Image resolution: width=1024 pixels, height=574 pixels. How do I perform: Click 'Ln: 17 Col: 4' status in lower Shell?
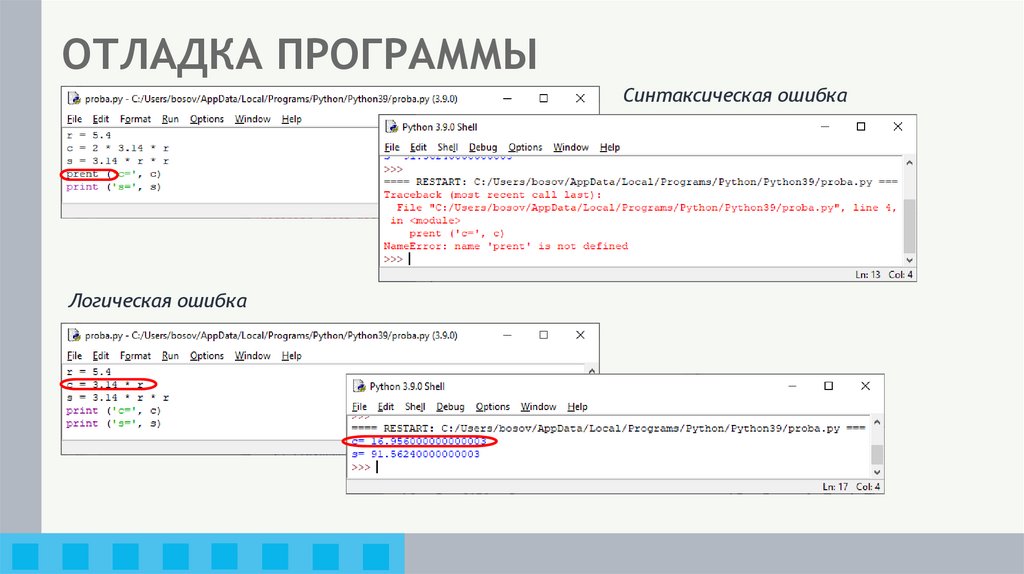[x=852, y=487]
